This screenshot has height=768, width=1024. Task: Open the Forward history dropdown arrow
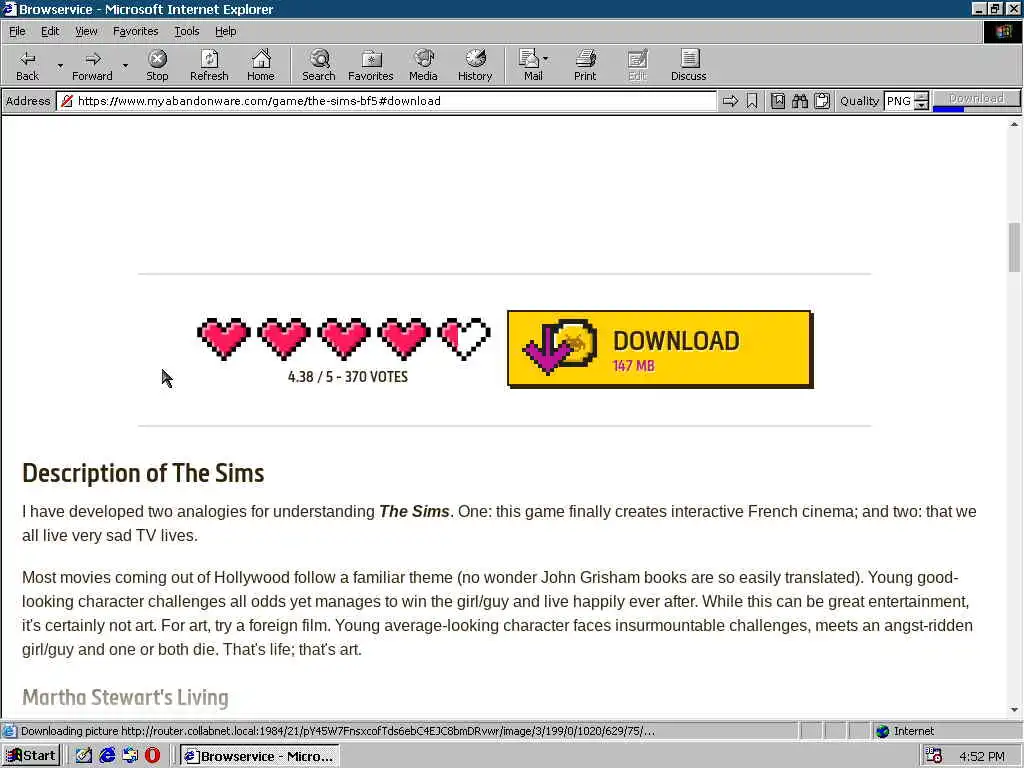[x=125, y=65]
